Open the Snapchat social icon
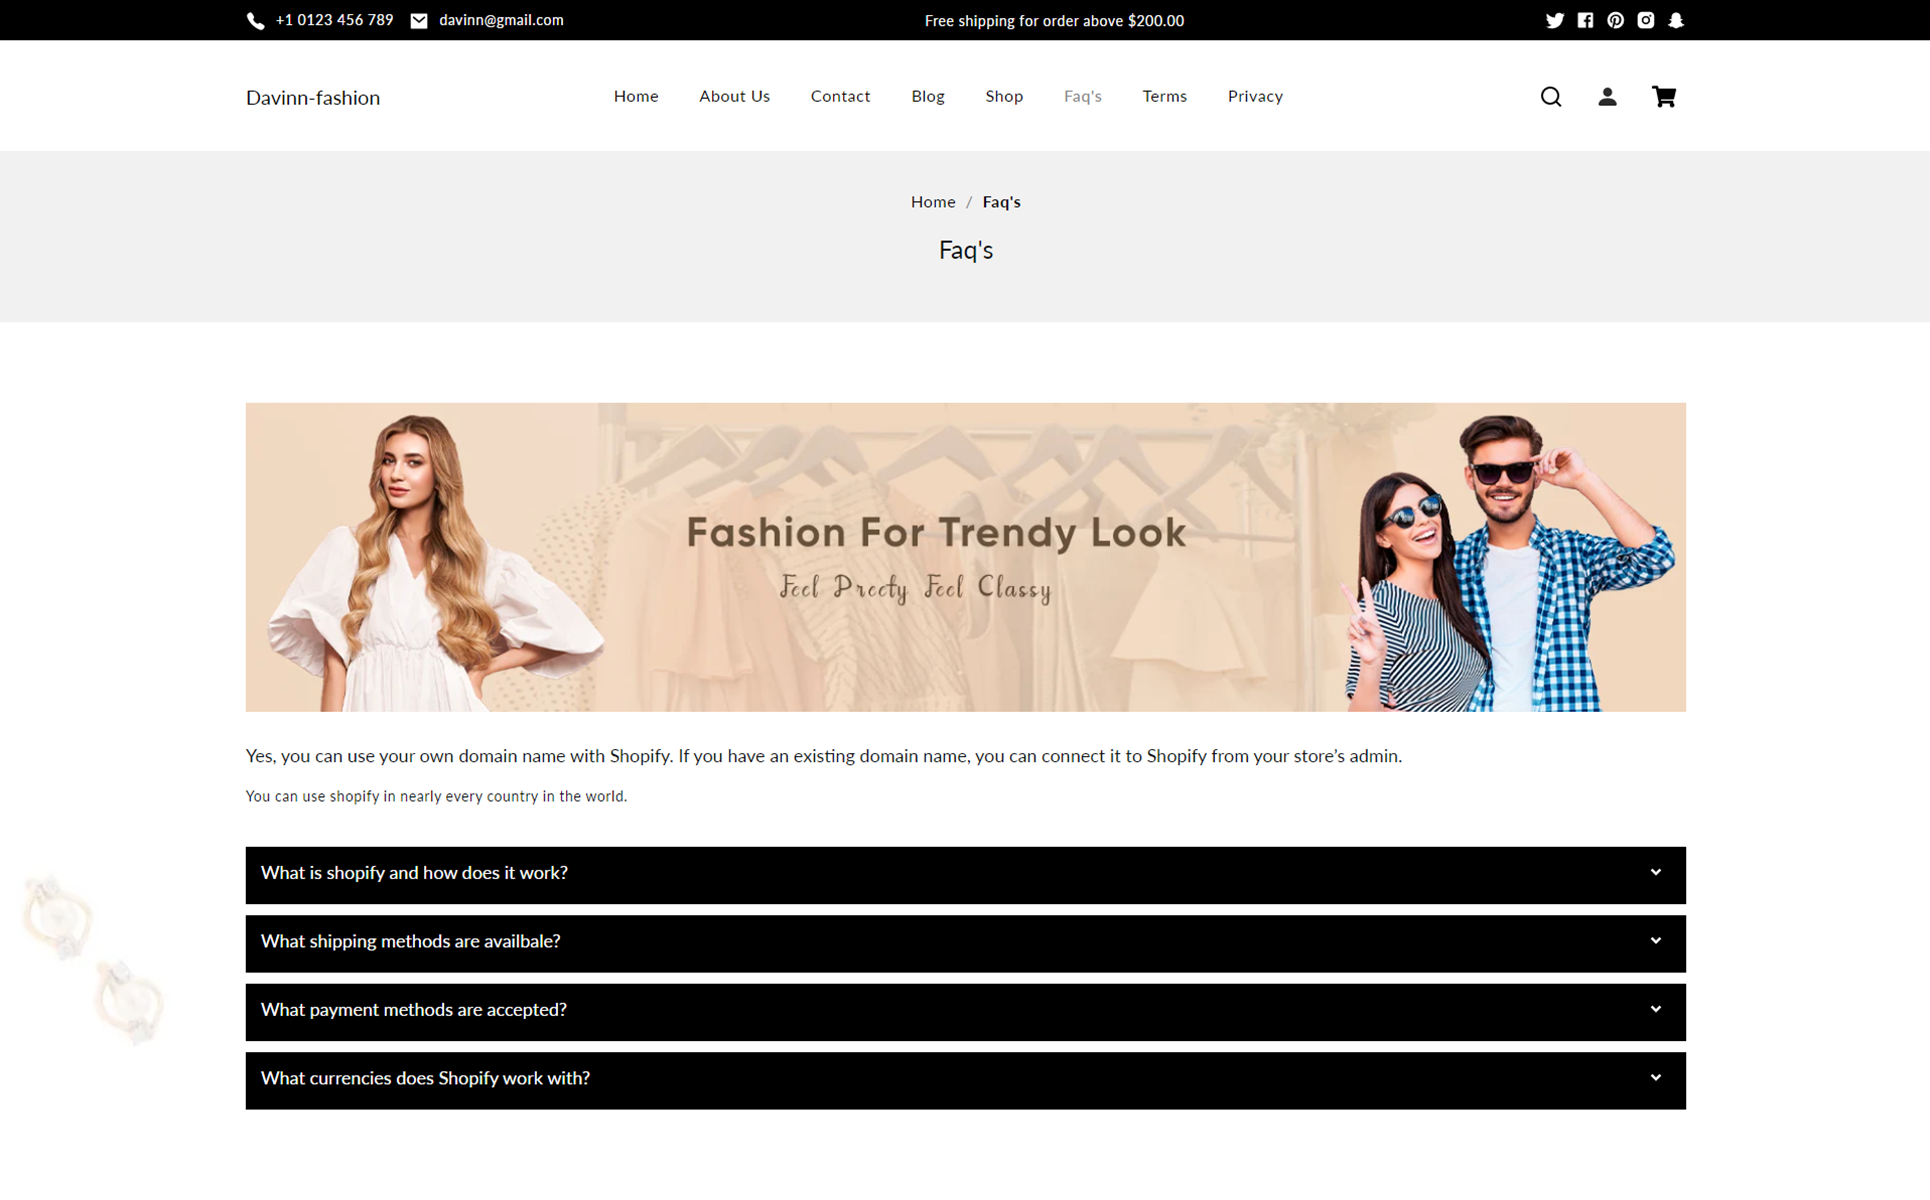Screen dimensions: 1930x1200 1676,21
